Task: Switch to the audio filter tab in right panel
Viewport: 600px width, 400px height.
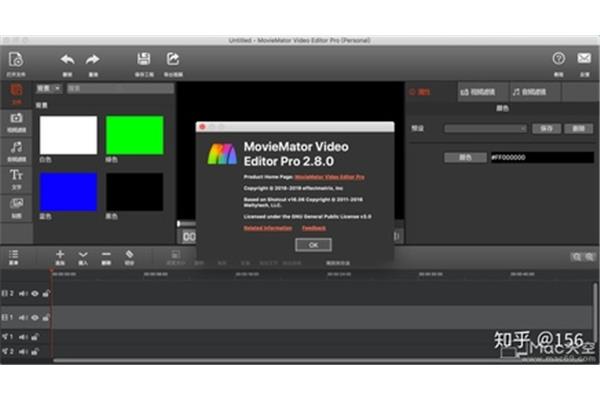Action: coord(535,92)
